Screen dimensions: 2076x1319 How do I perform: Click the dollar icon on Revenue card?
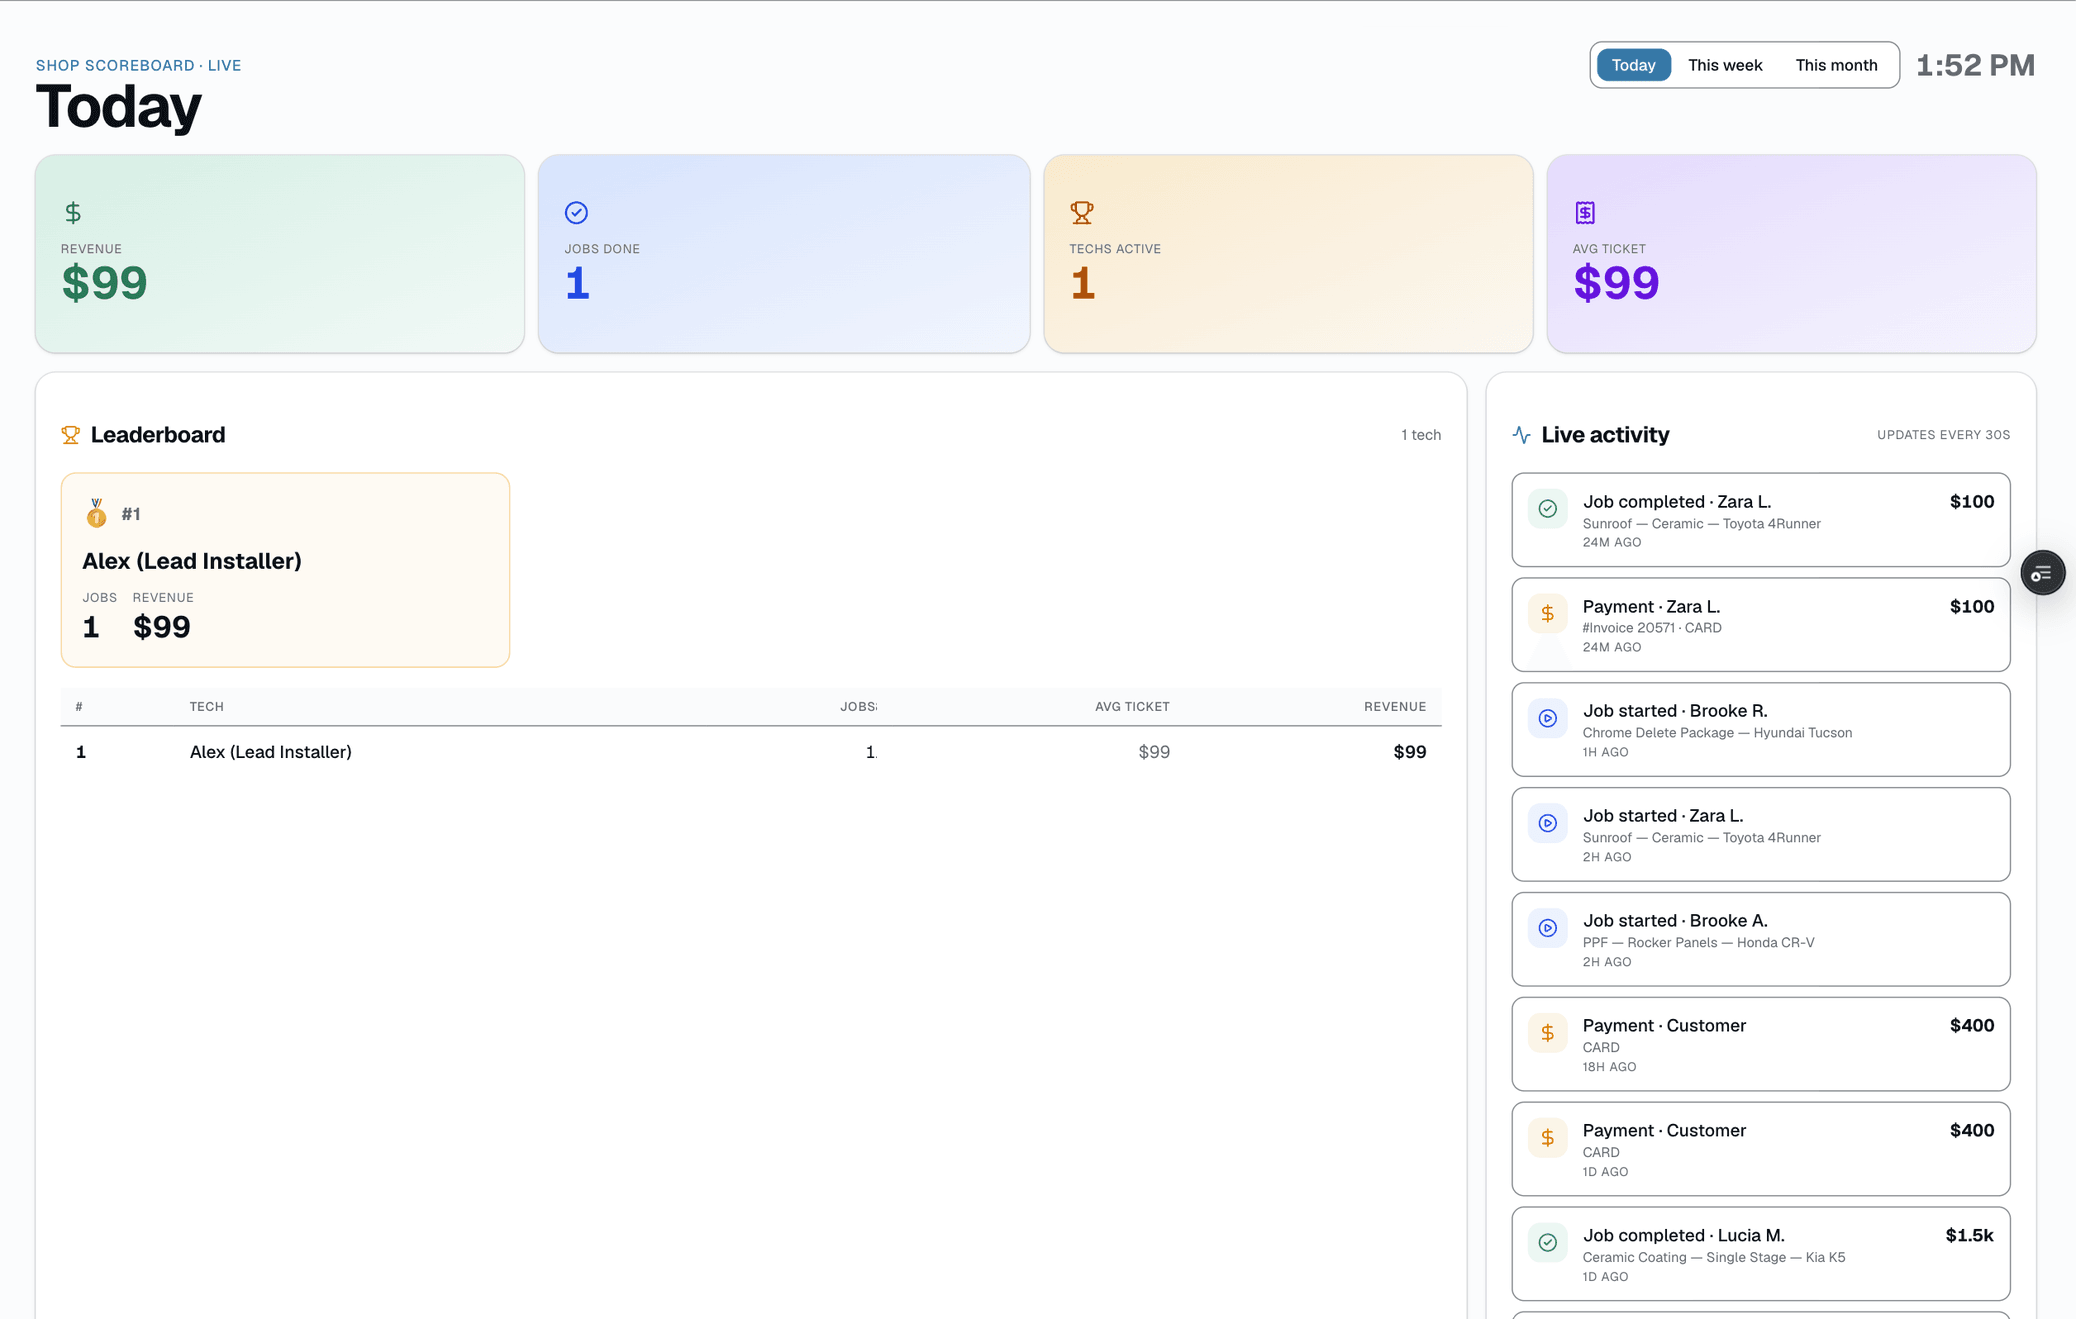coord(73,212)
